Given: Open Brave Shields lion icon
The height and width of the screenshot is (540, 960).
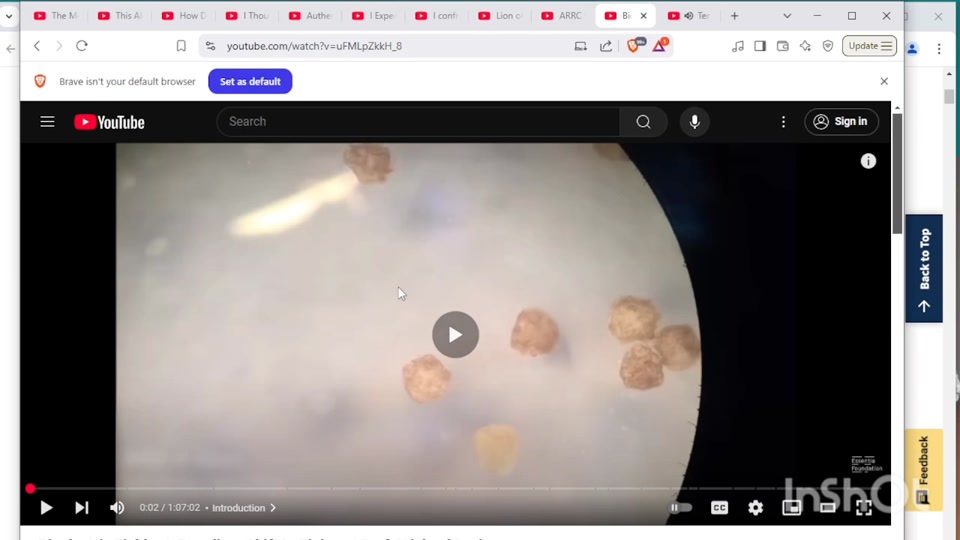Looking at the screenshot, I should [633, 46].
